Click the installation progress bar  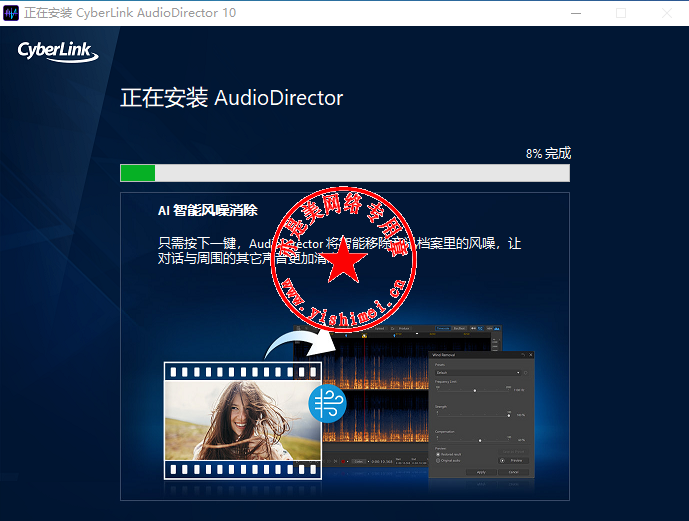[345, 173]
